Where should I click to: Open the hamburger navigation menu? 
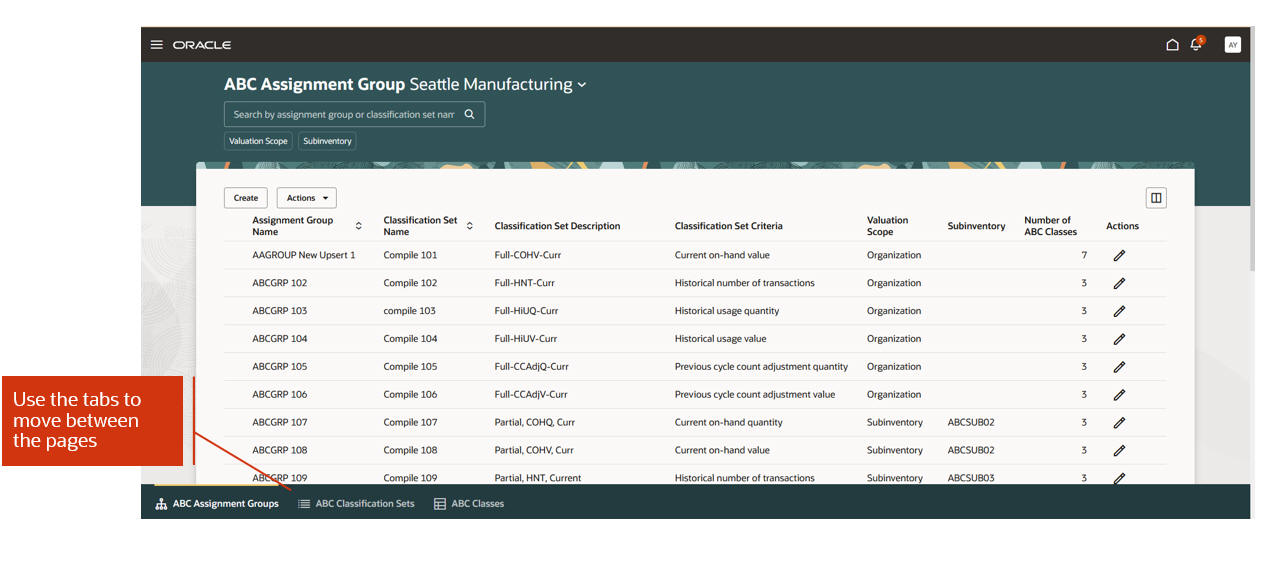pyautogui.click(x=157, y=45)
